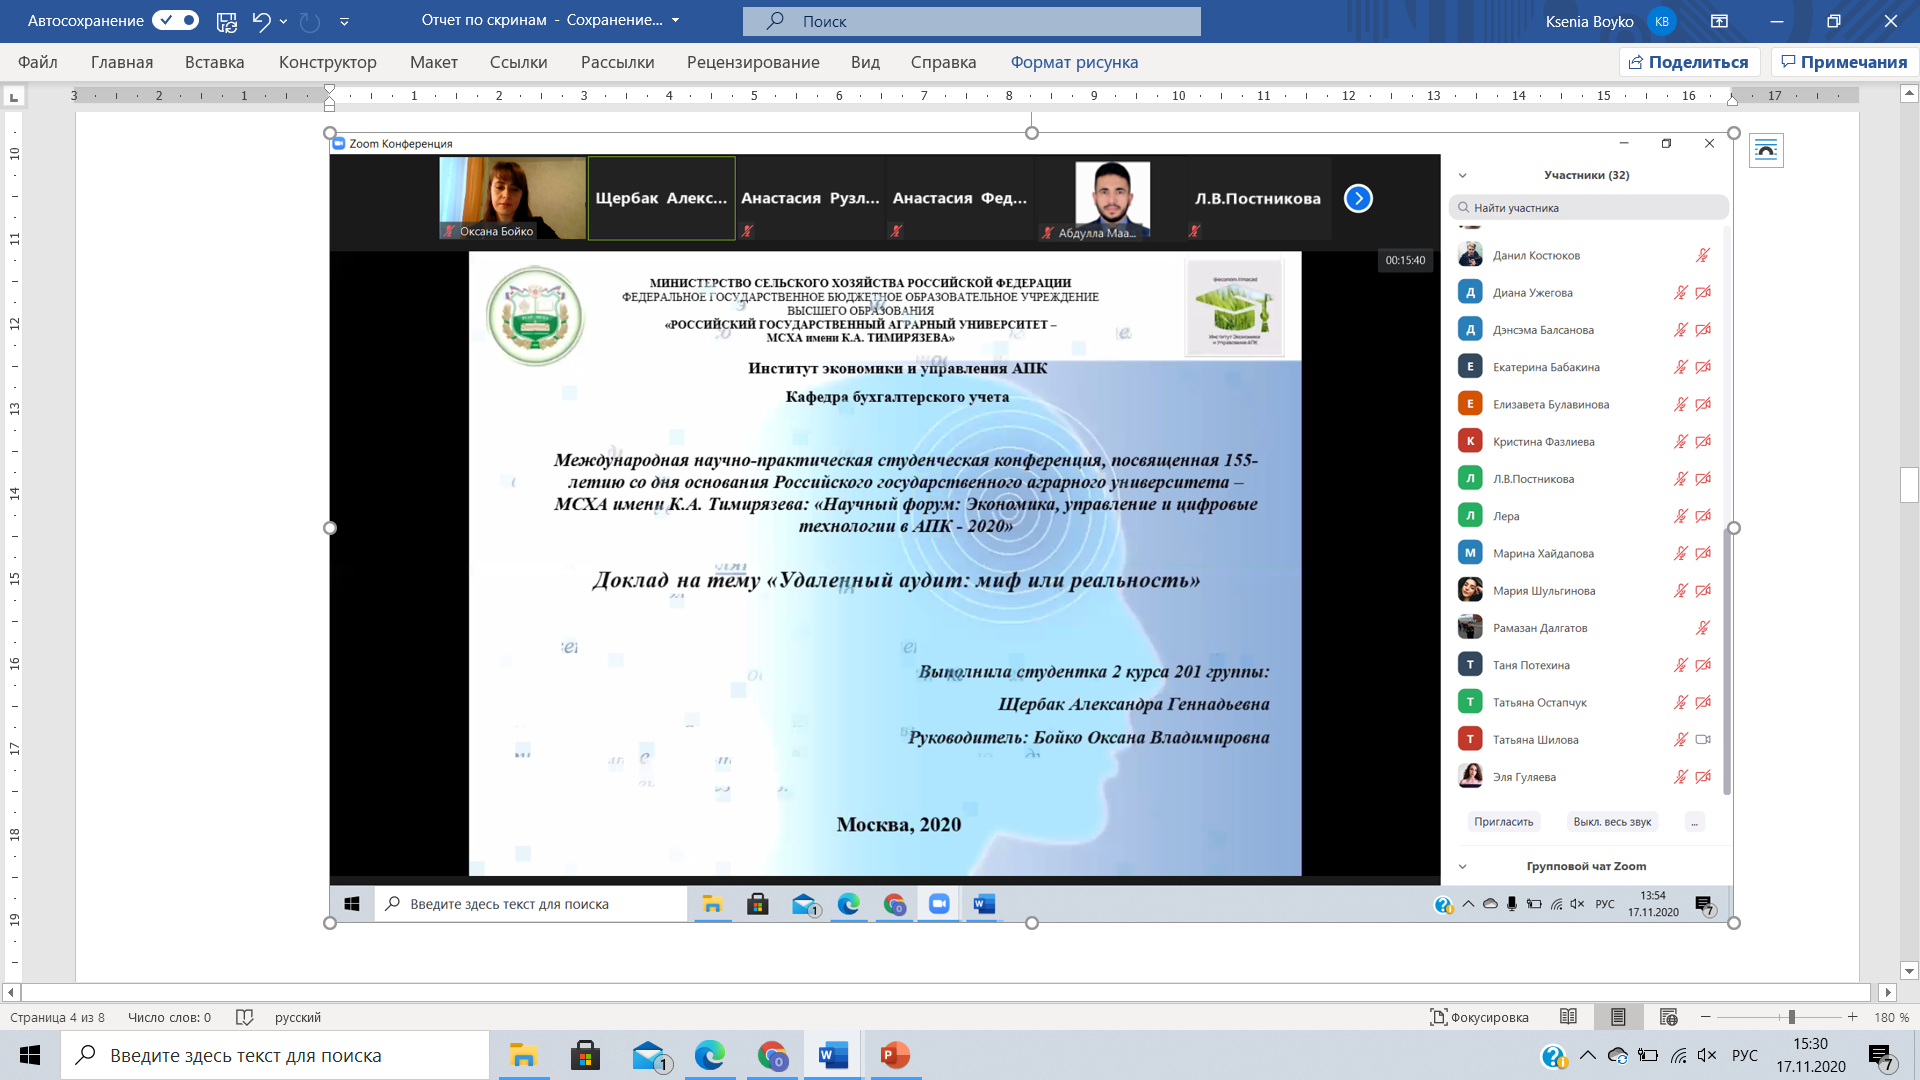Click the ruler tab selector icon

coord(14,97)
